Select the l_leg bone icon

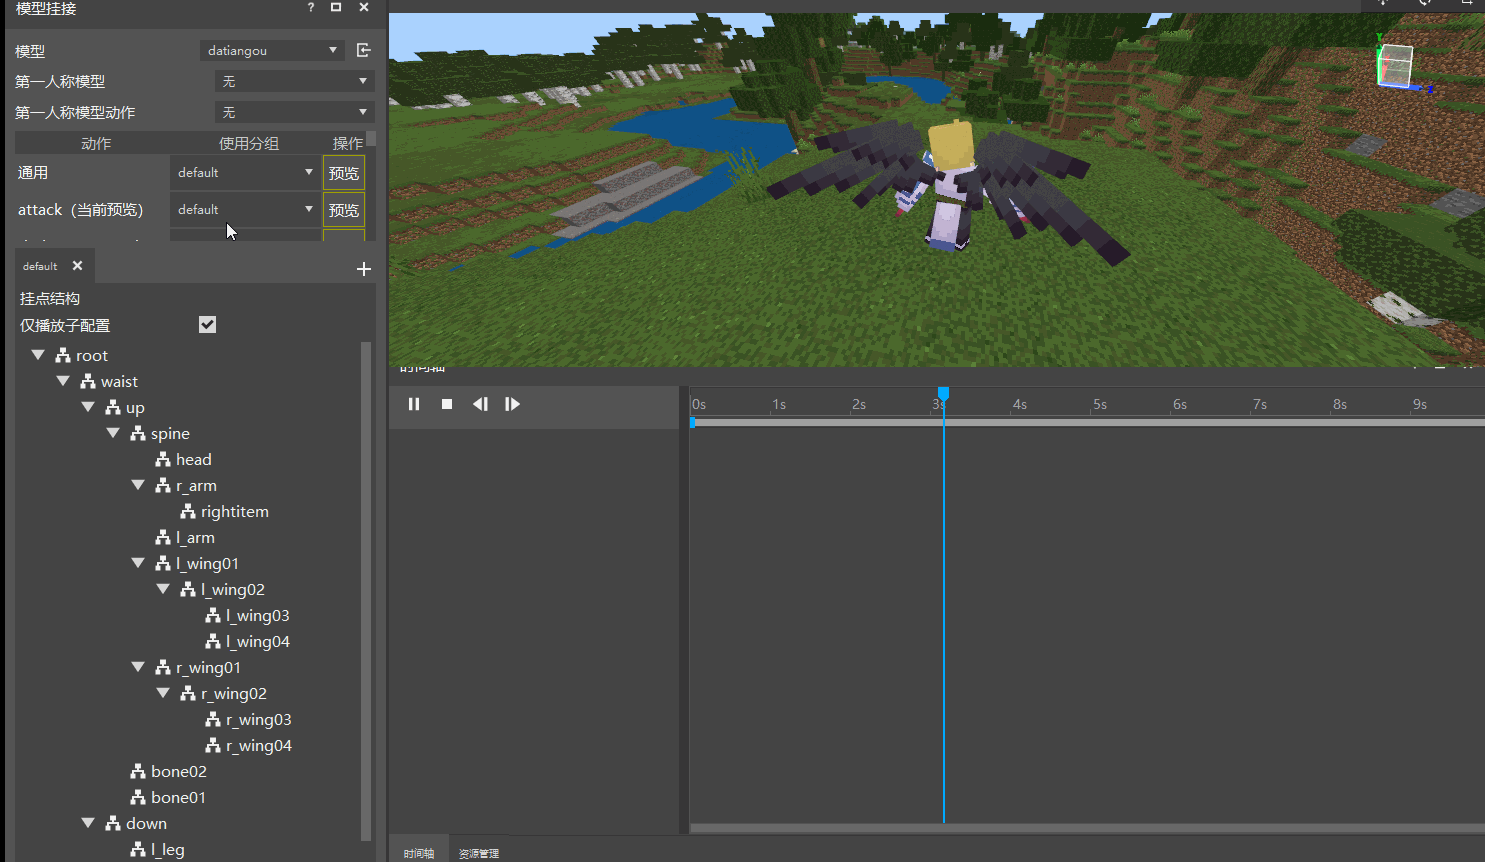click(x=138, y=849)
